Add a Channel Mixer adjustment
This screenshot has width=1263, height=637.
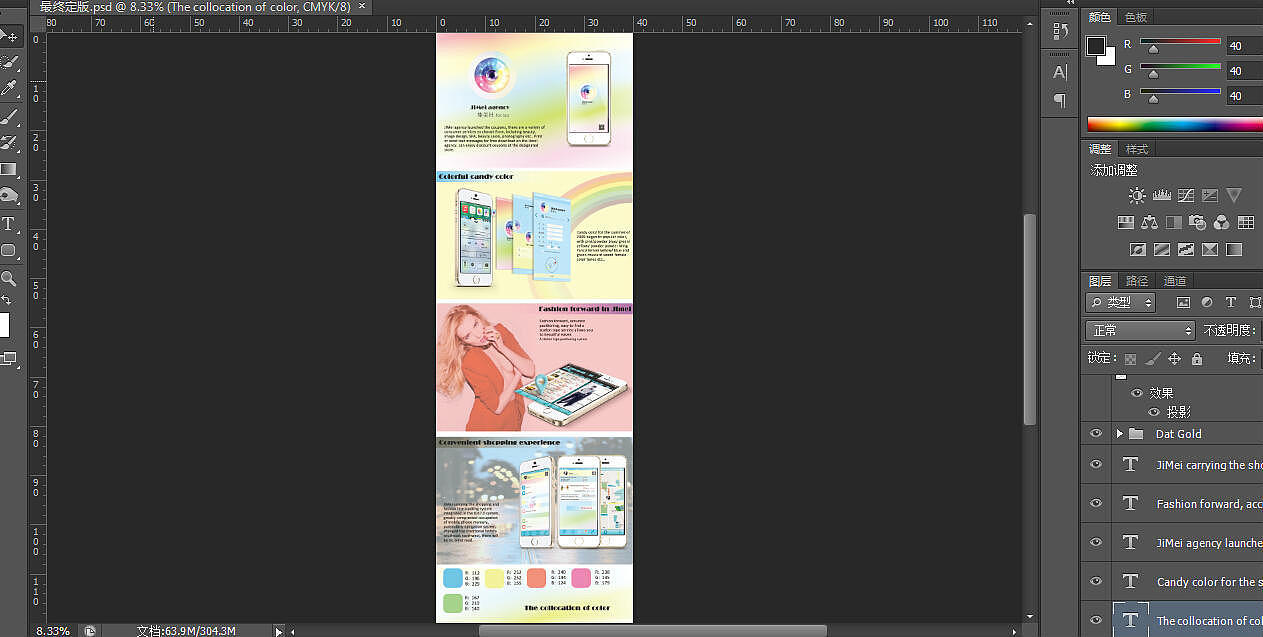click(x=1222, y=223)
